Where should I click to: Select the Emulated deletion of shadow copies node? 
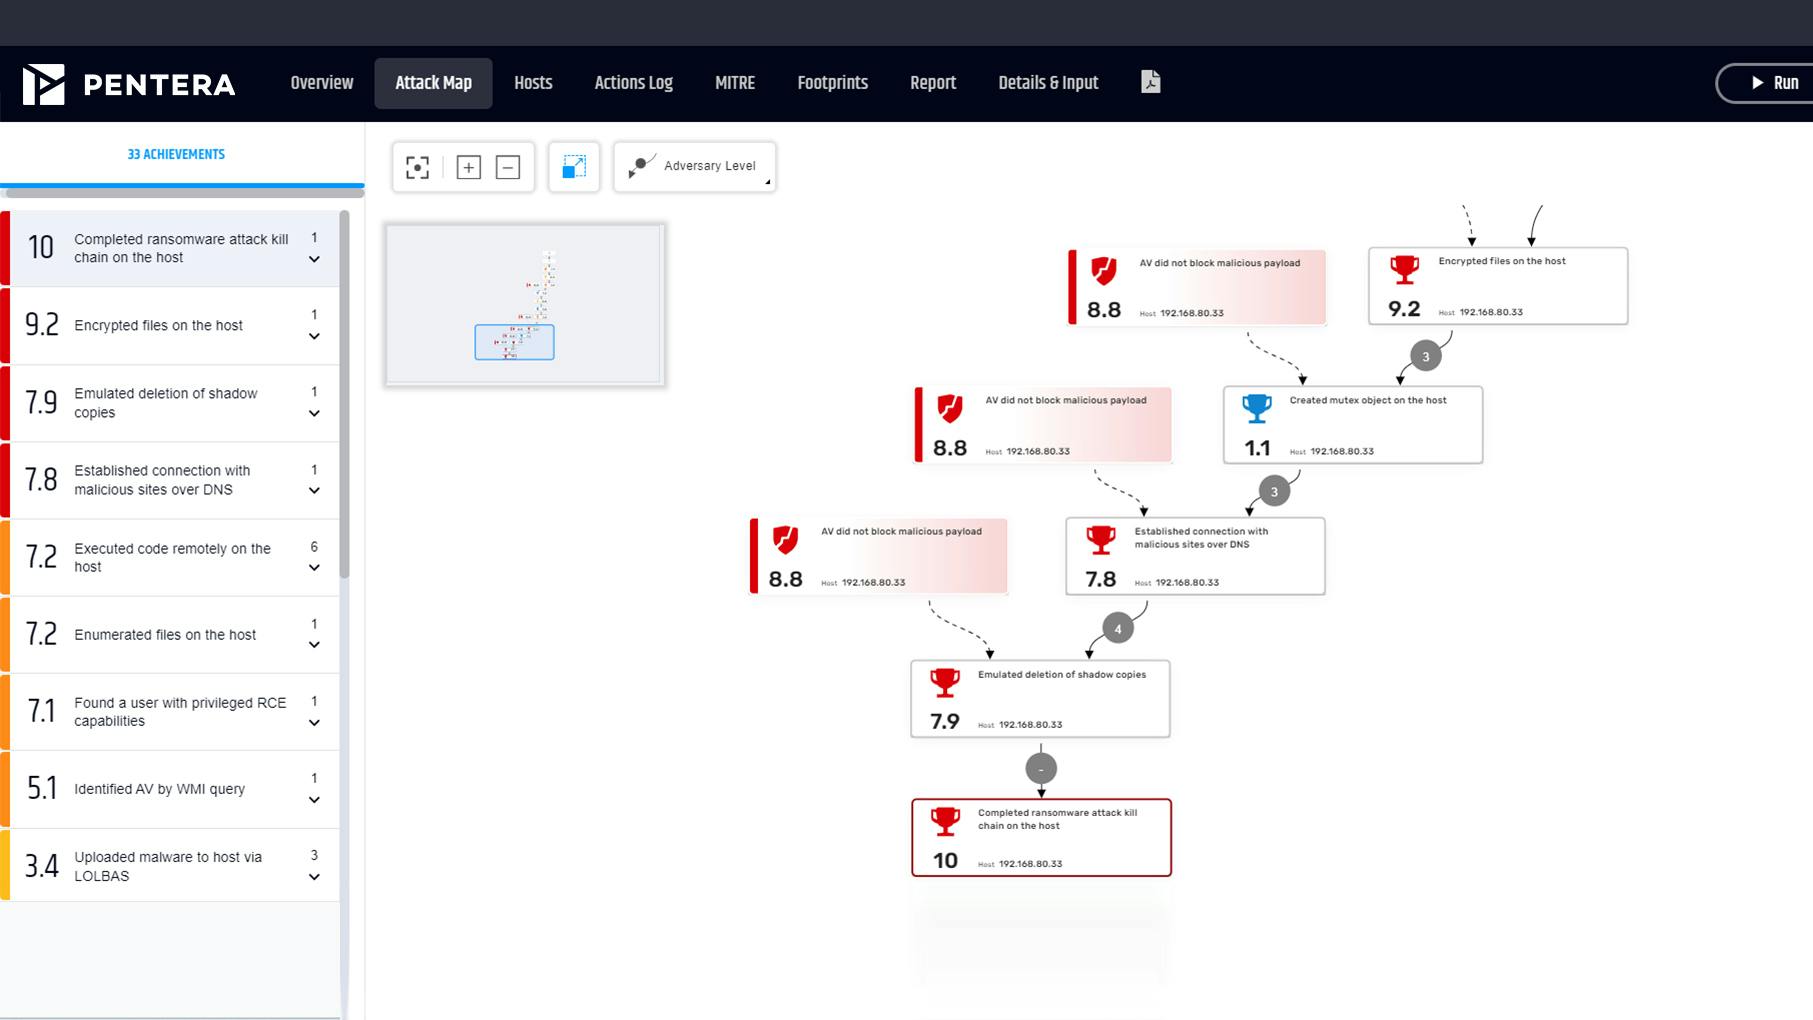coord(1040,699)
